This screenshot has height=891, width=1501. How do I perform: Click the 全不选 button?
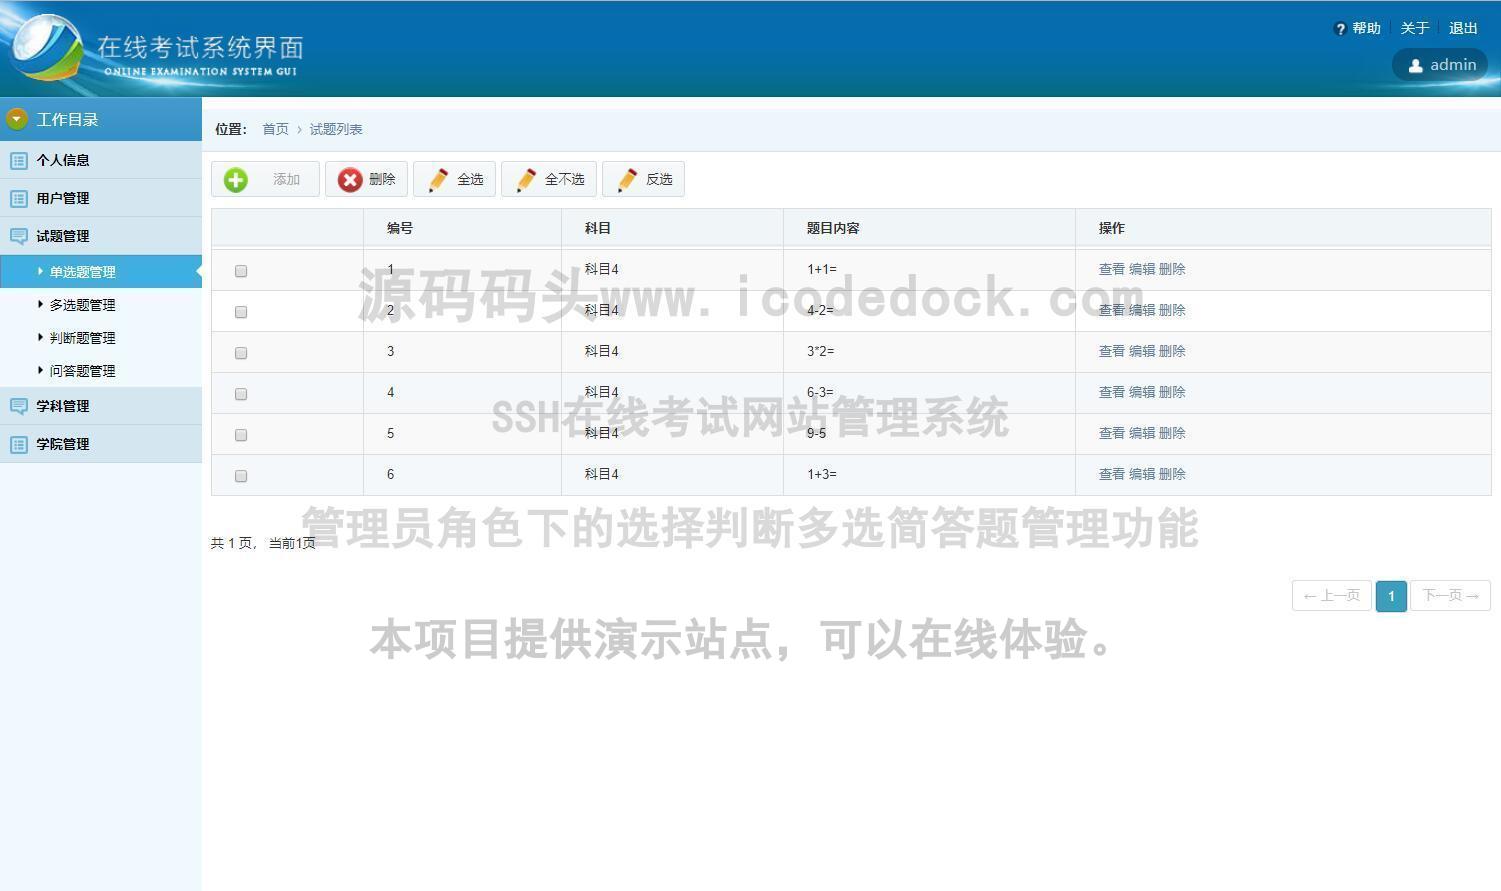pos(549,180)
